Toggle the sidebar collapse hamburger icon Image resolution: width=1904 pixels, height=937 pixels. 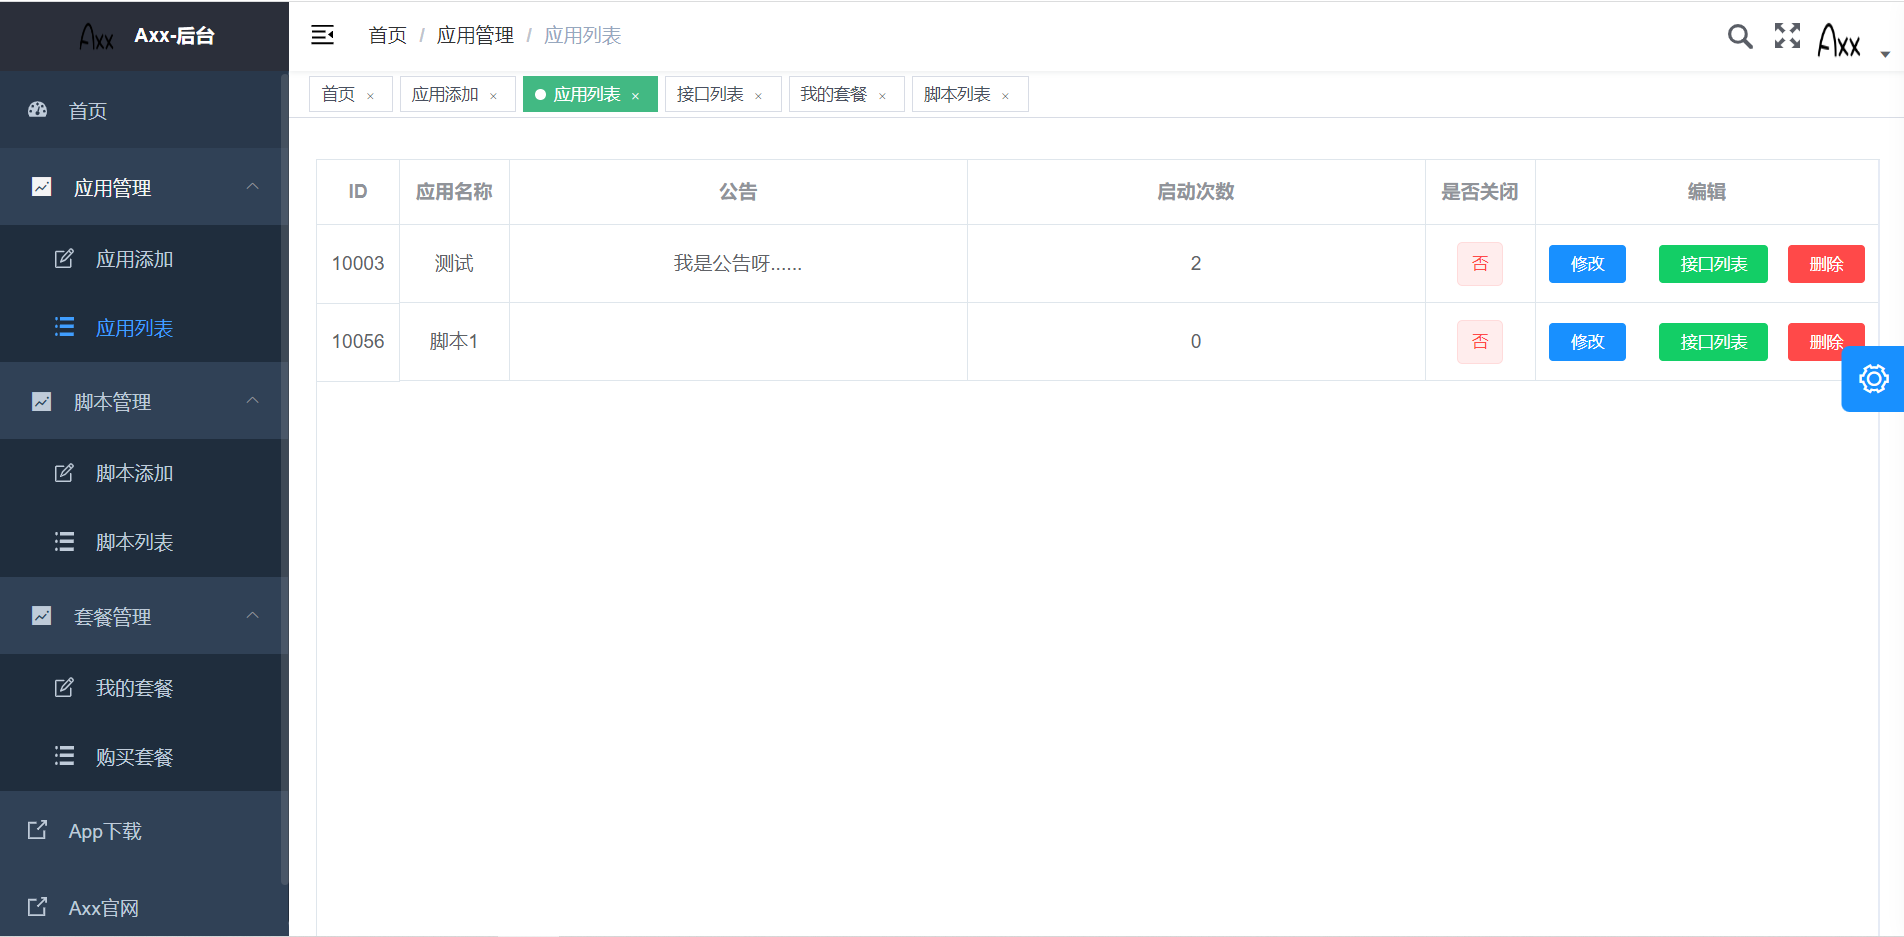click(322, 35)
